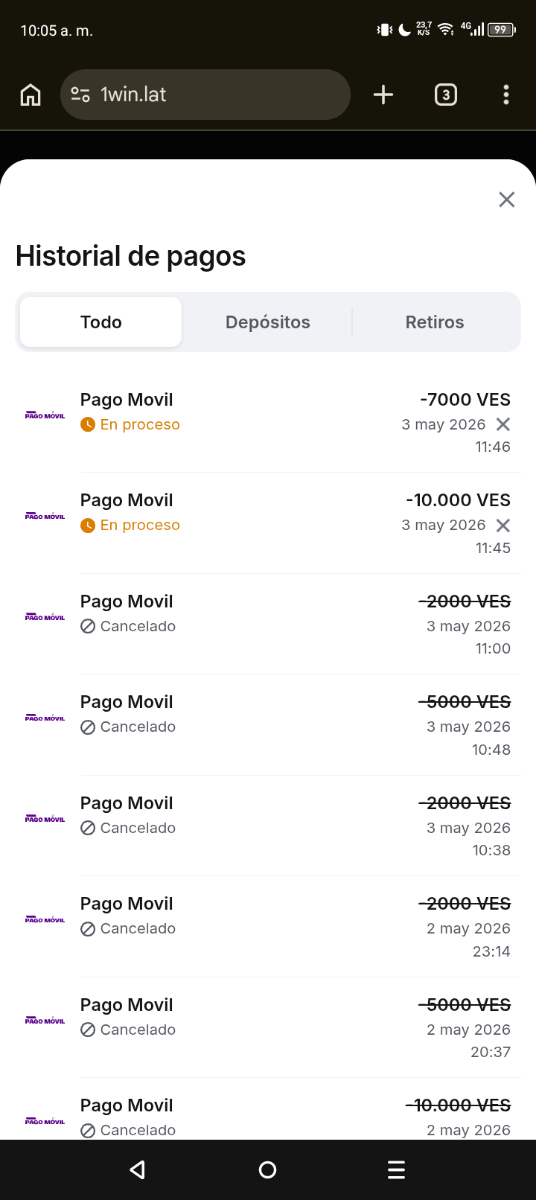Tap the Android home circle button
The width and height of the screenshot is (536, 1200).
tap(267, 1170)
